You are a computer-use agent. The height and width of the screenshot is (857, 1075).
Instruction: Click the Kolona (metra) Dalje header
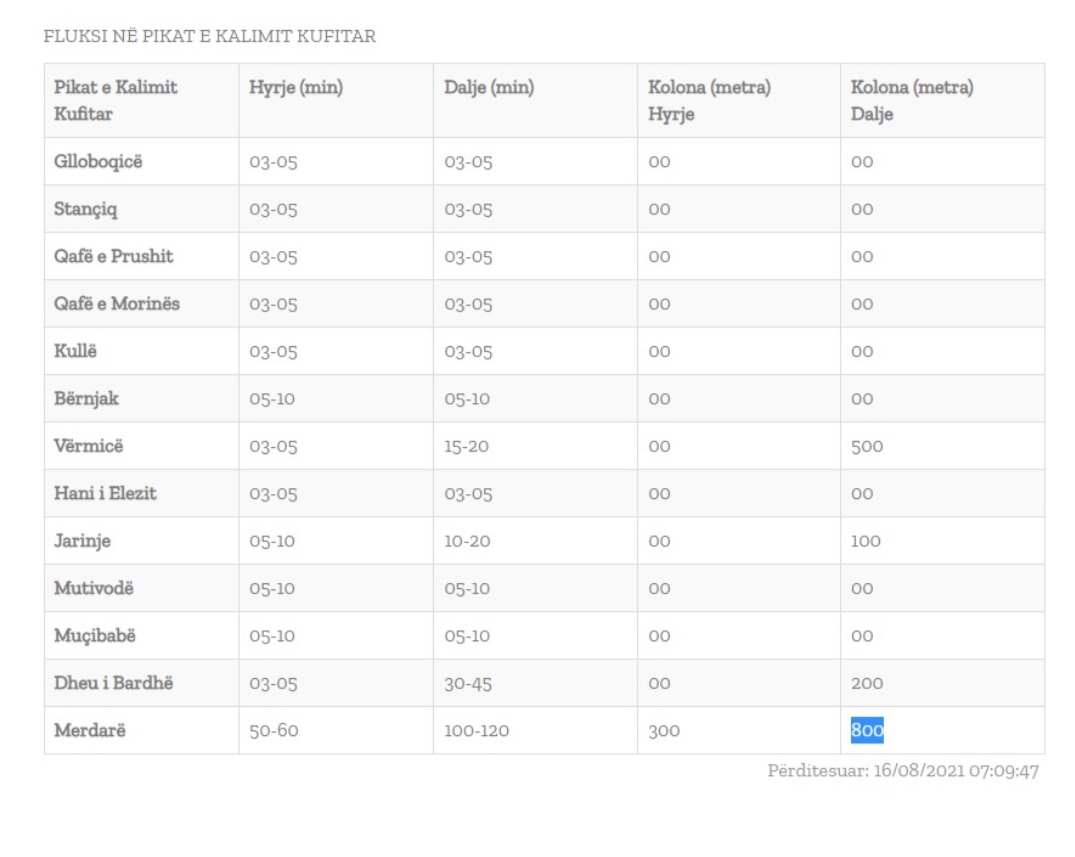click(912, 101)
